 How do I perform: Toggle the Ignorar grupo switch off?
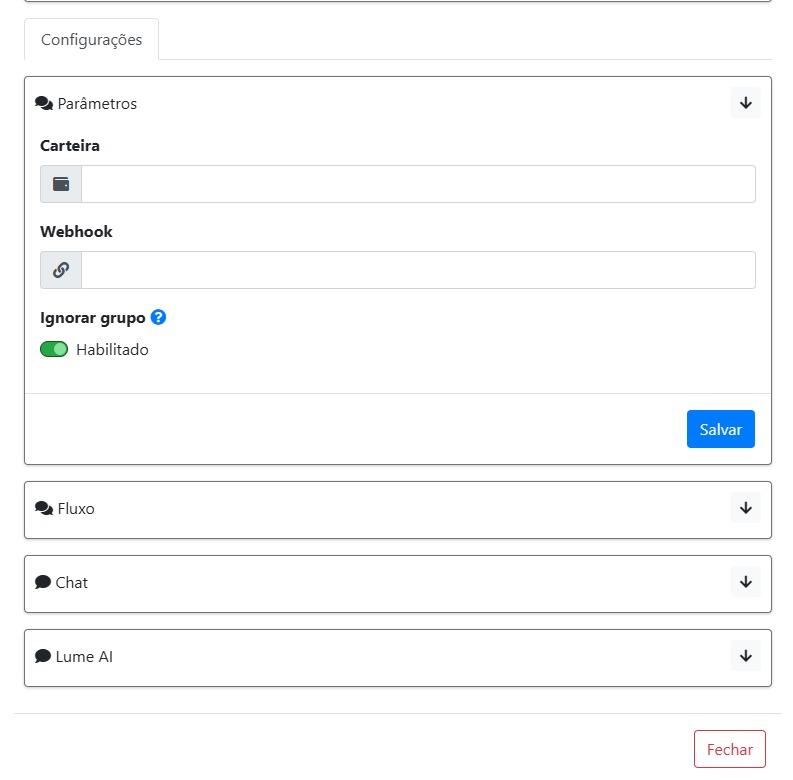(54, 349)
